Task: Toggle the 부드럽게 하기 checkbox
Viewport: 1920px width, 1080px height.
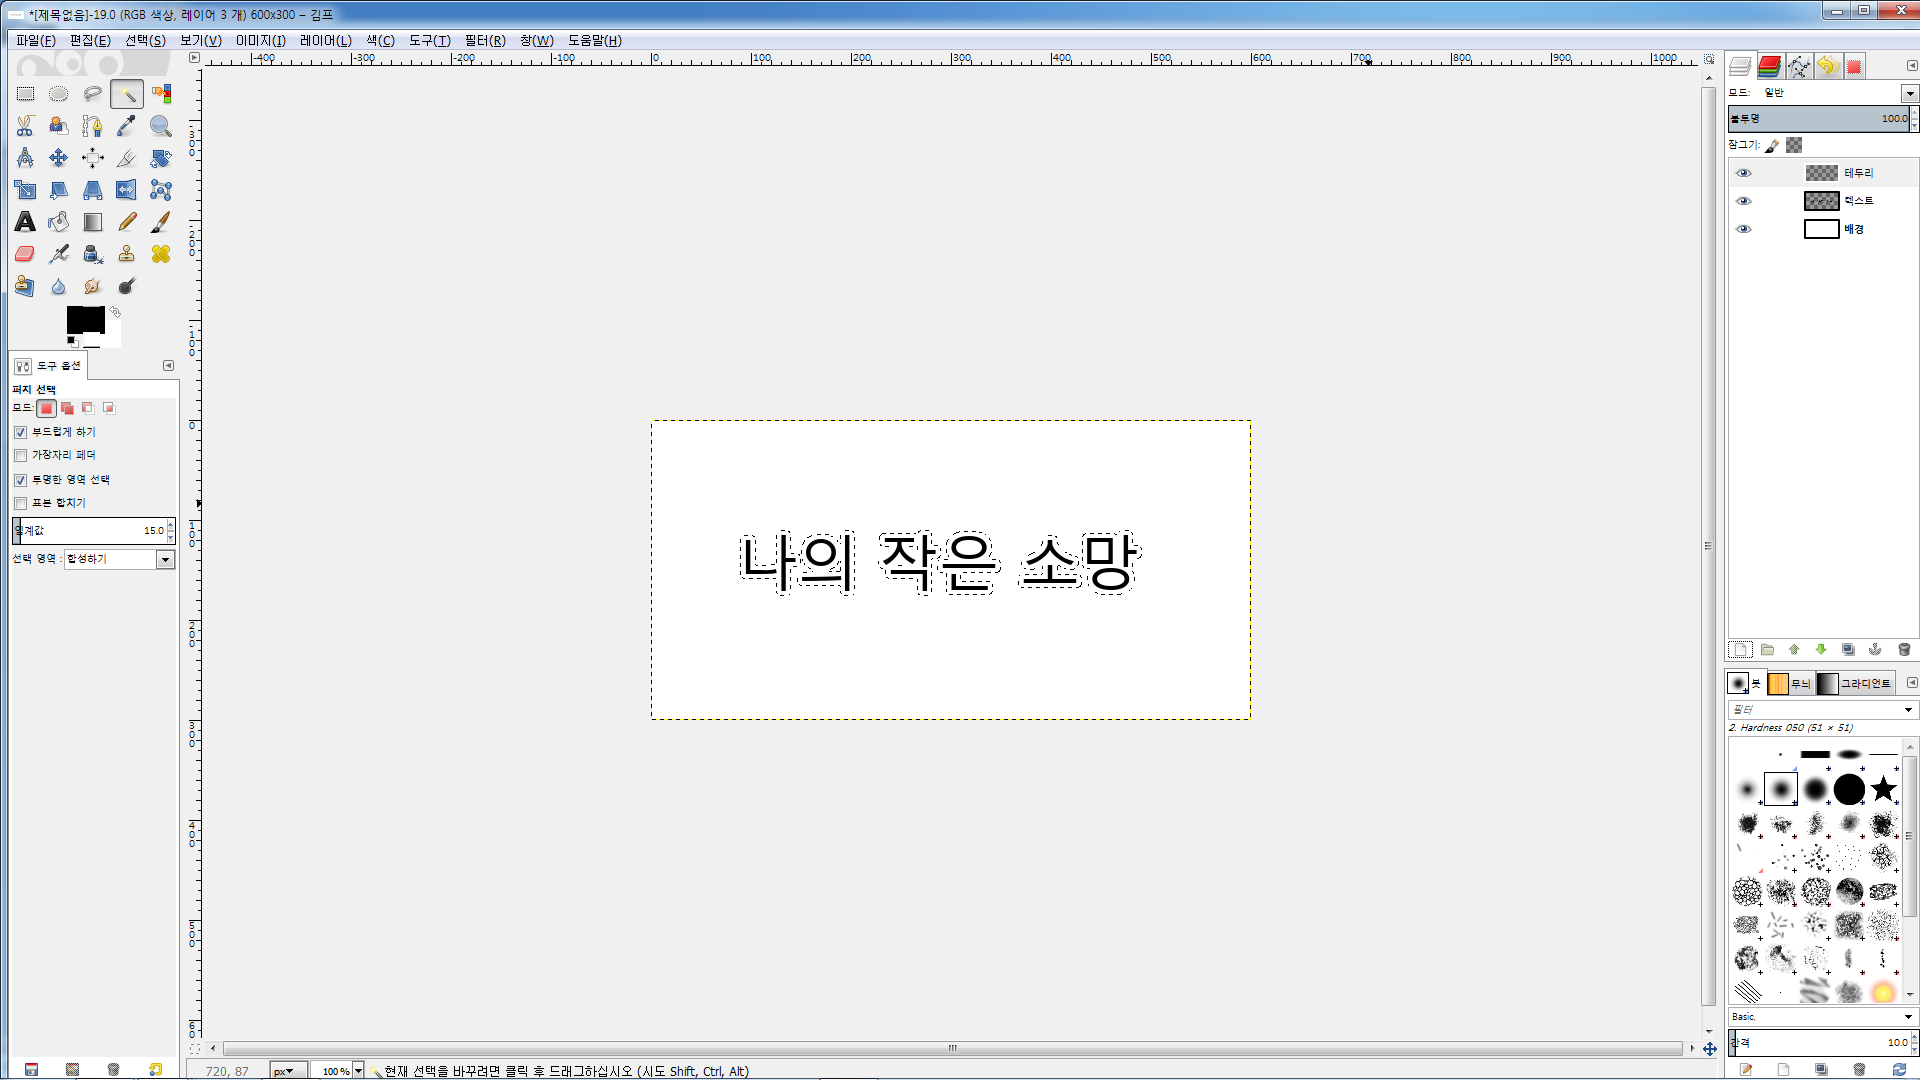Action: [20, 432]
